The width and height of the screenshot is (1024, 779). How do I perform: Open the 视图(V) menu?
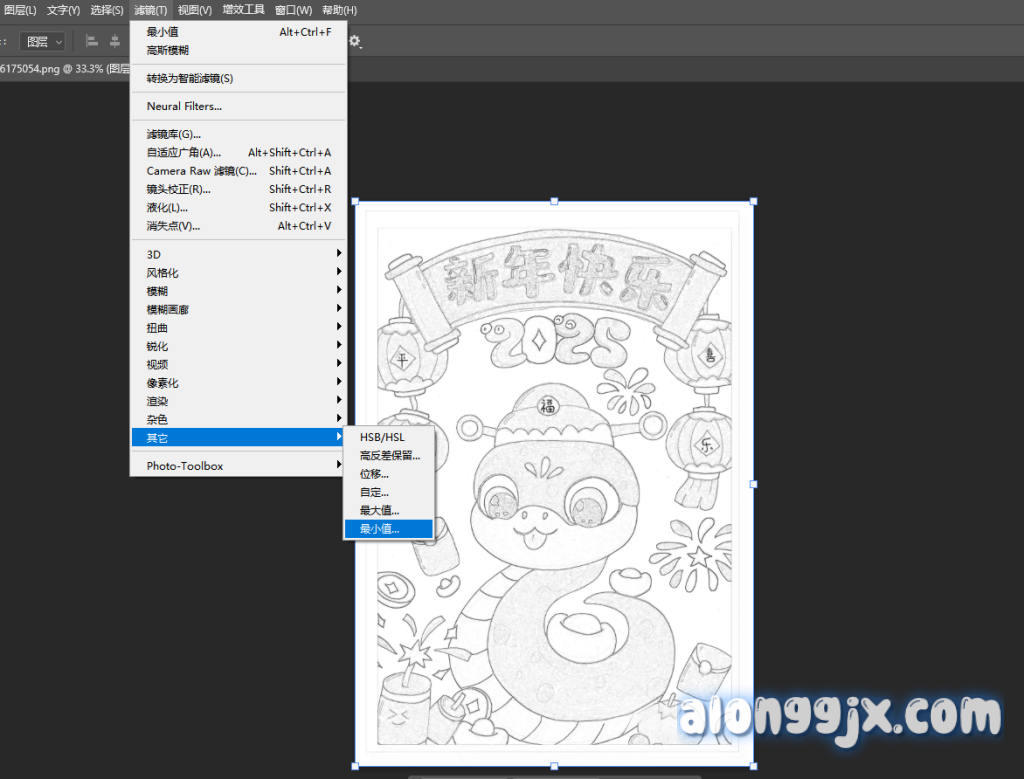pos(195,10)
